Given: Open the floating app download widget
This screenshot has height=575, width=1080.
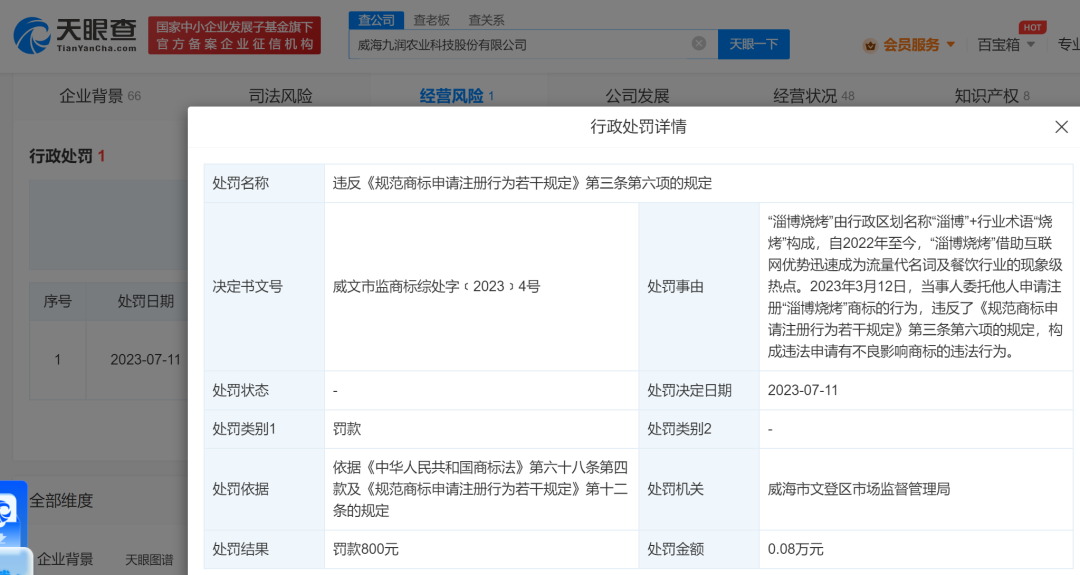Looking at the screenshot, I should pyautogui.click(x=12, y=513).
